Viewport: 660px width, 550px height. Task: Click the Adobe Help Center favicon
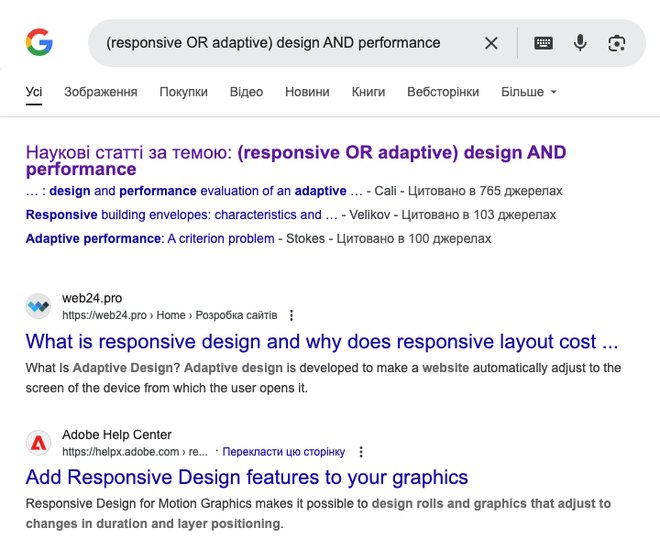[x=39, y=443]
